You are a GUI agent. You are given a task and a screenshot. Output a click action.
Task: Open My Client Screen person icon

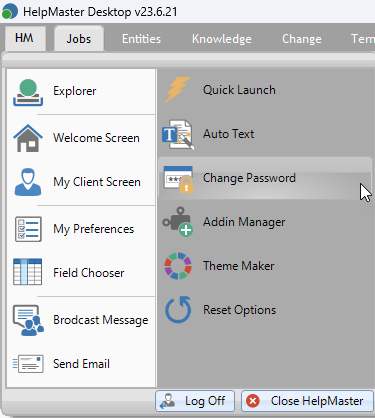pos(28,182)
